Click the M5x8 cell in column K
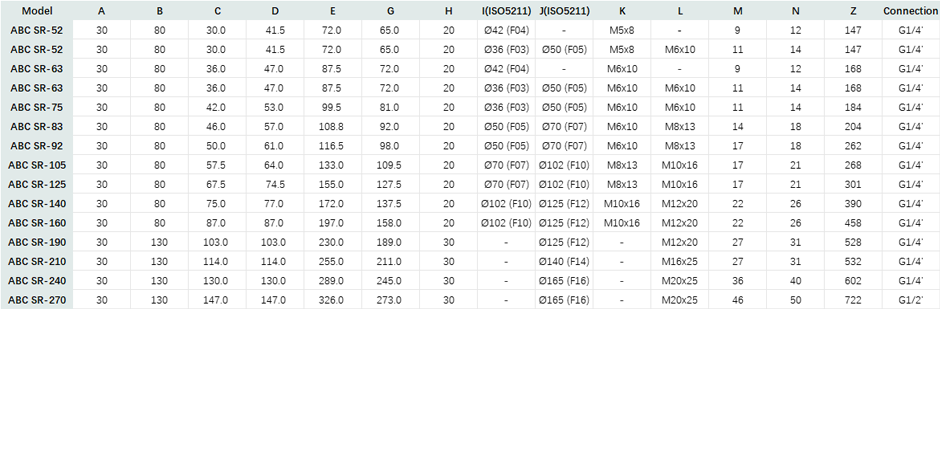The image size is (940, 450). (x=621, y=30)
